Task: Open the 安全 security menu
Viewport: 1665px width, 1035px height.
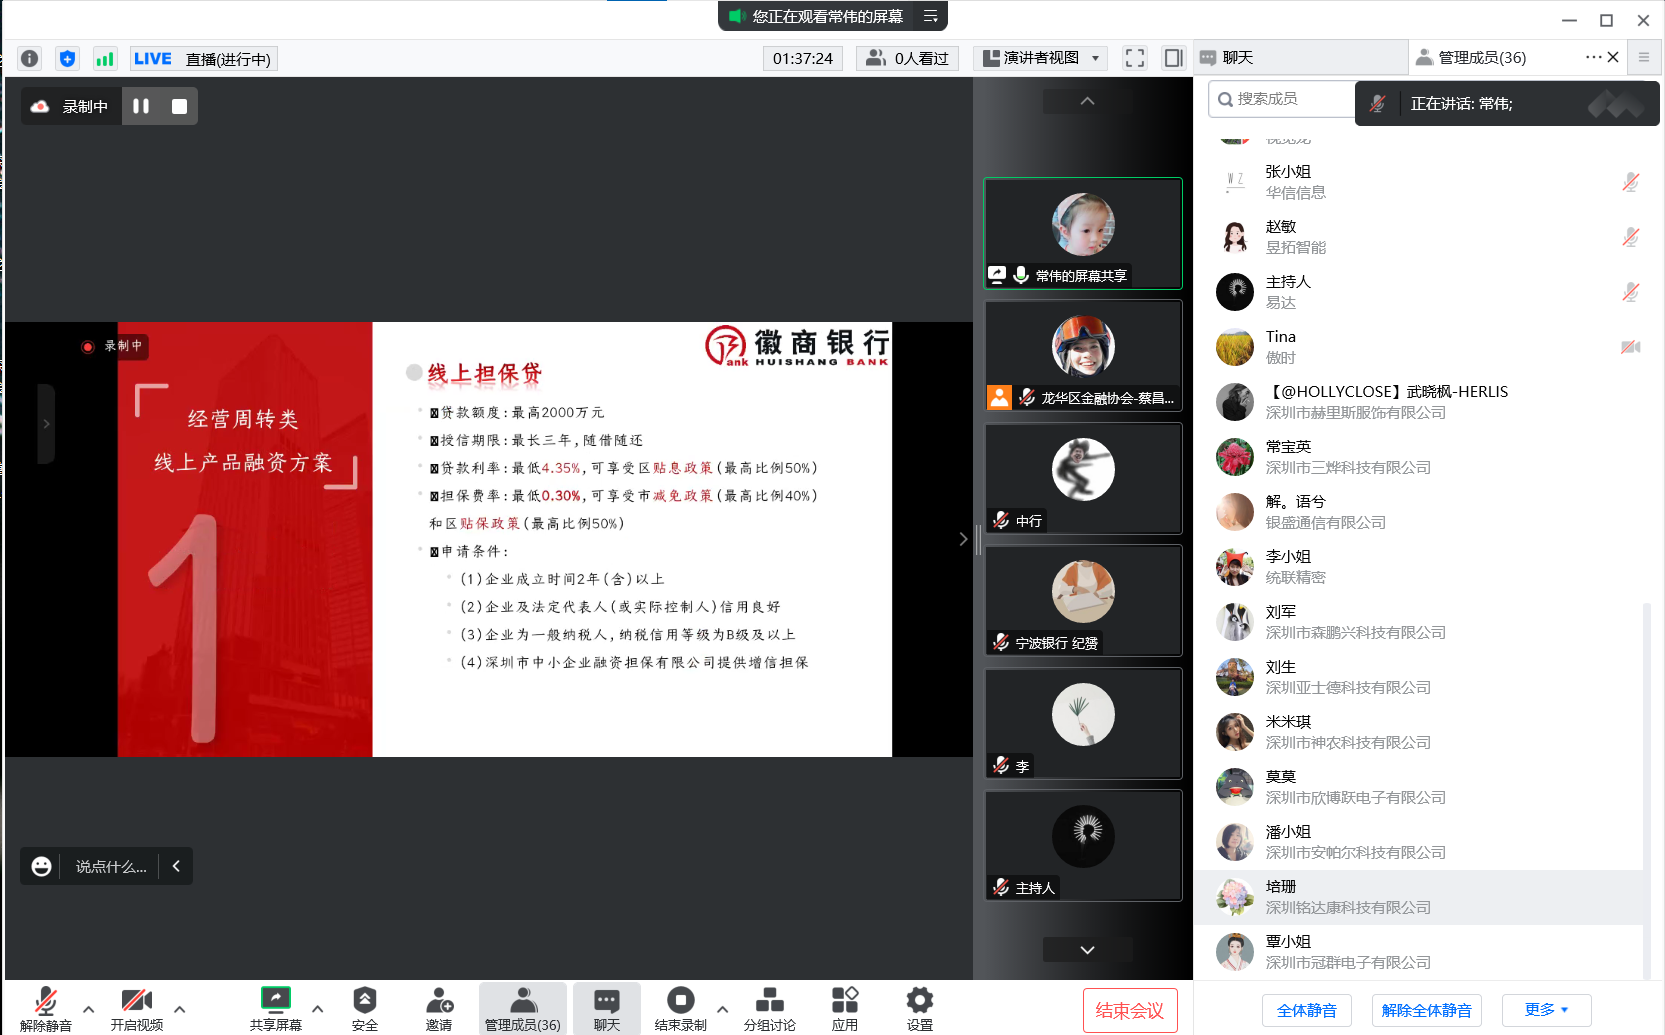Action: (x=365, y=1008)
